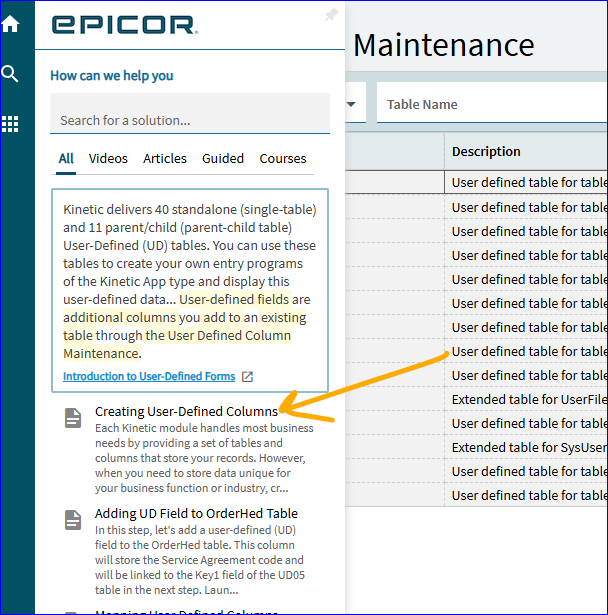The height and width of the screenshot is (615, 608).
Task: Click document icon for Adding UD Field article
Action: [73, 520]
